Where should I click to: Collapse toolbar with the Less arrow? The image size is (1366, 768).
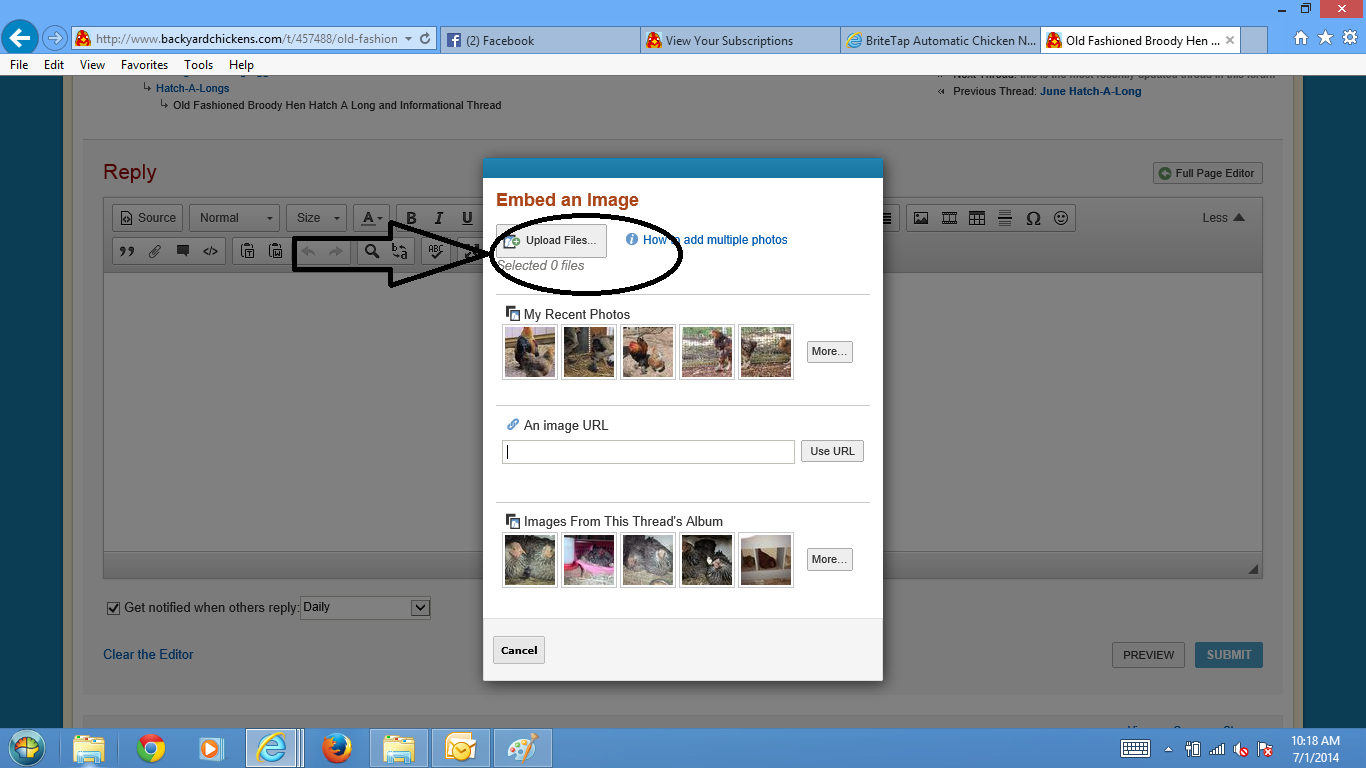pos(1223,218)
